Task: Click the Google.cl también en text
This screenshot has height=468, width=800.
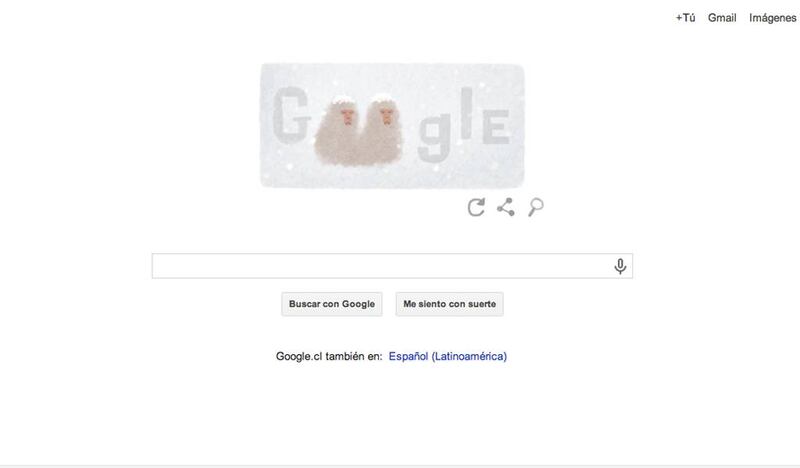Action: click(x=329, y=356)
